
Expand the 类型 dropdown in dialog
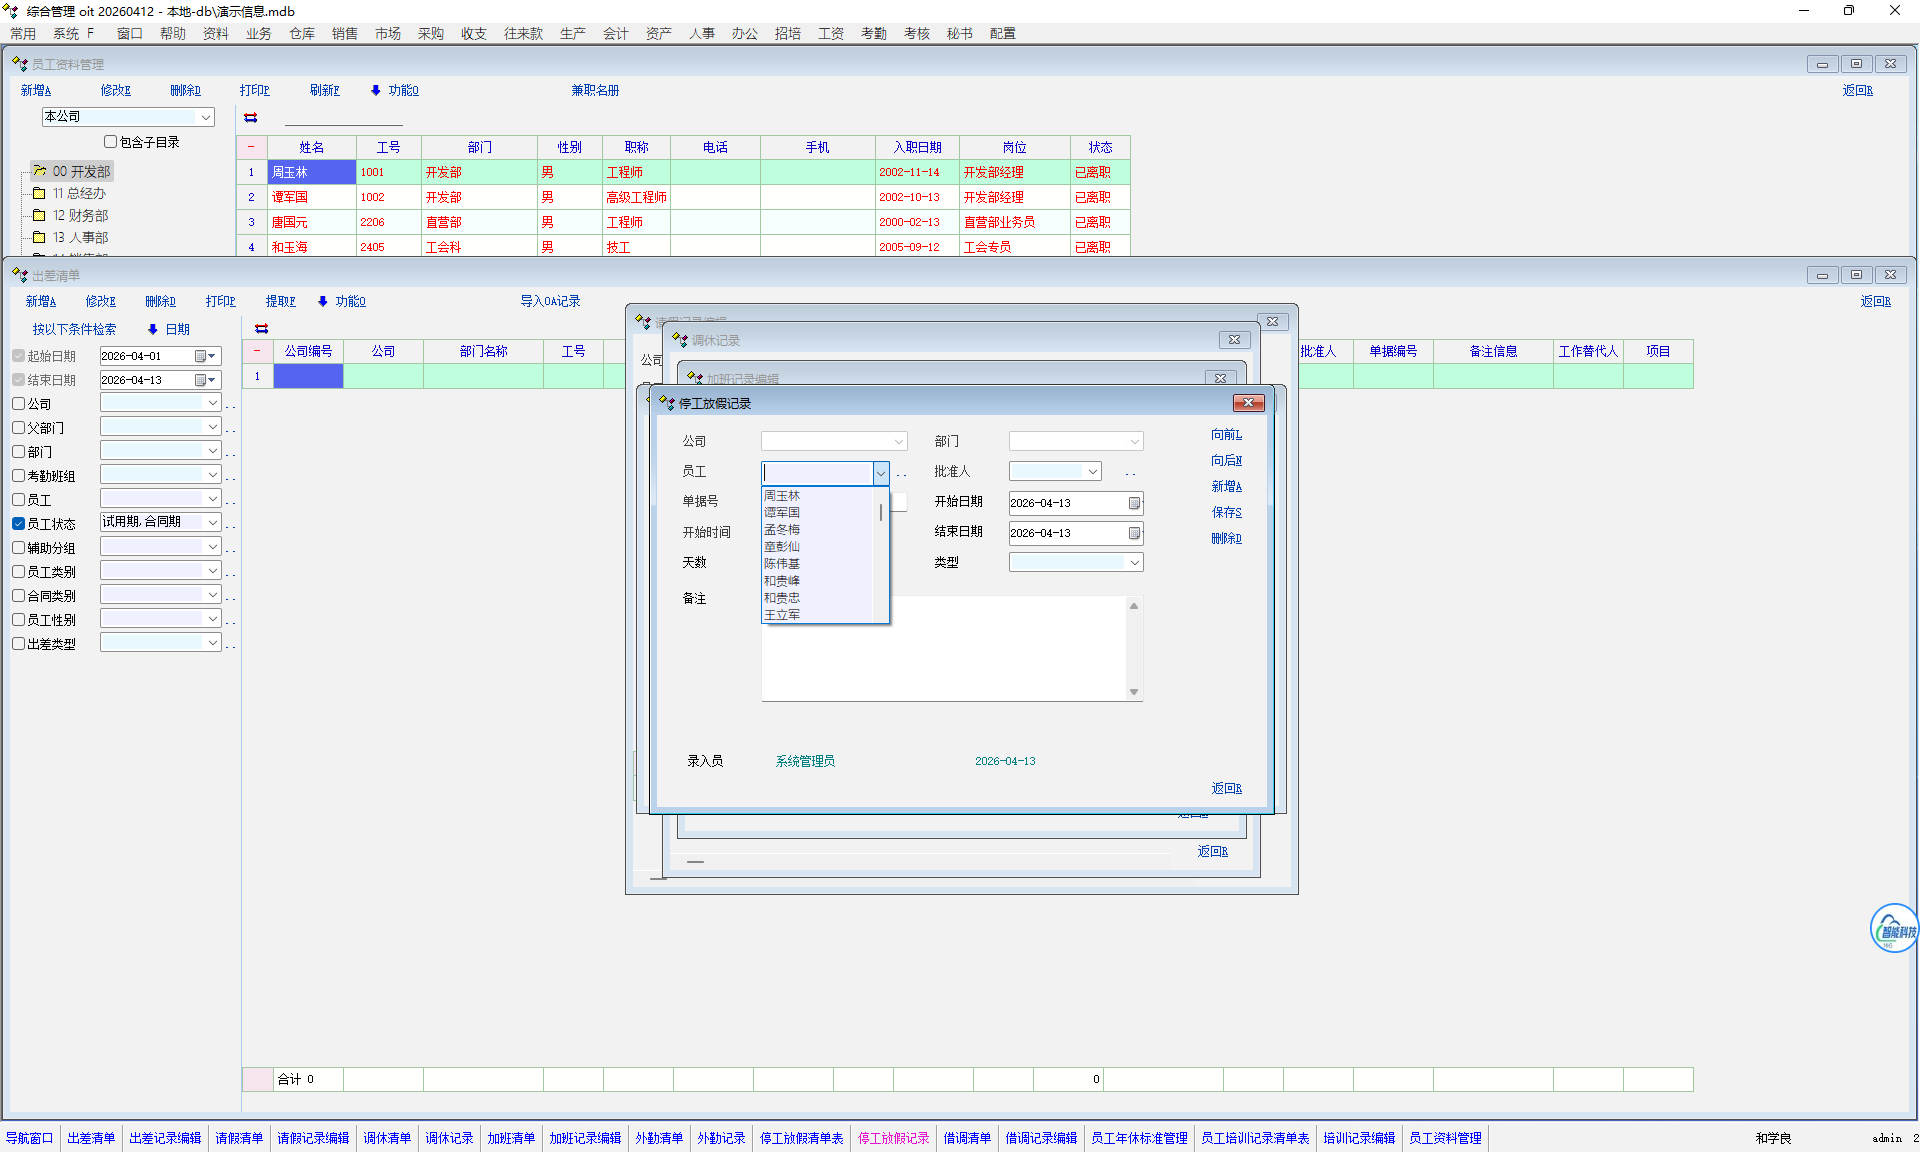click(x=1134, y=563)
